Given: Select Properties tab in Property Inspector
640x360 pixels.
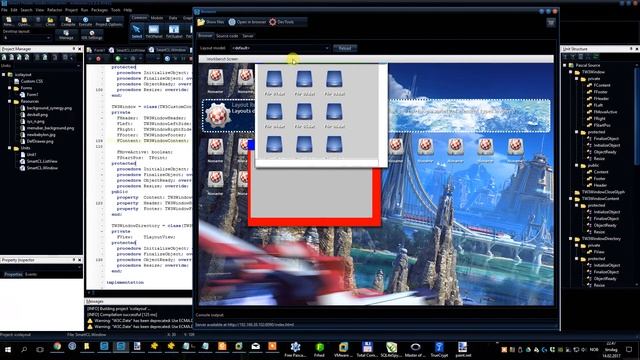Looking at the screenshot, I should point(13,274).
